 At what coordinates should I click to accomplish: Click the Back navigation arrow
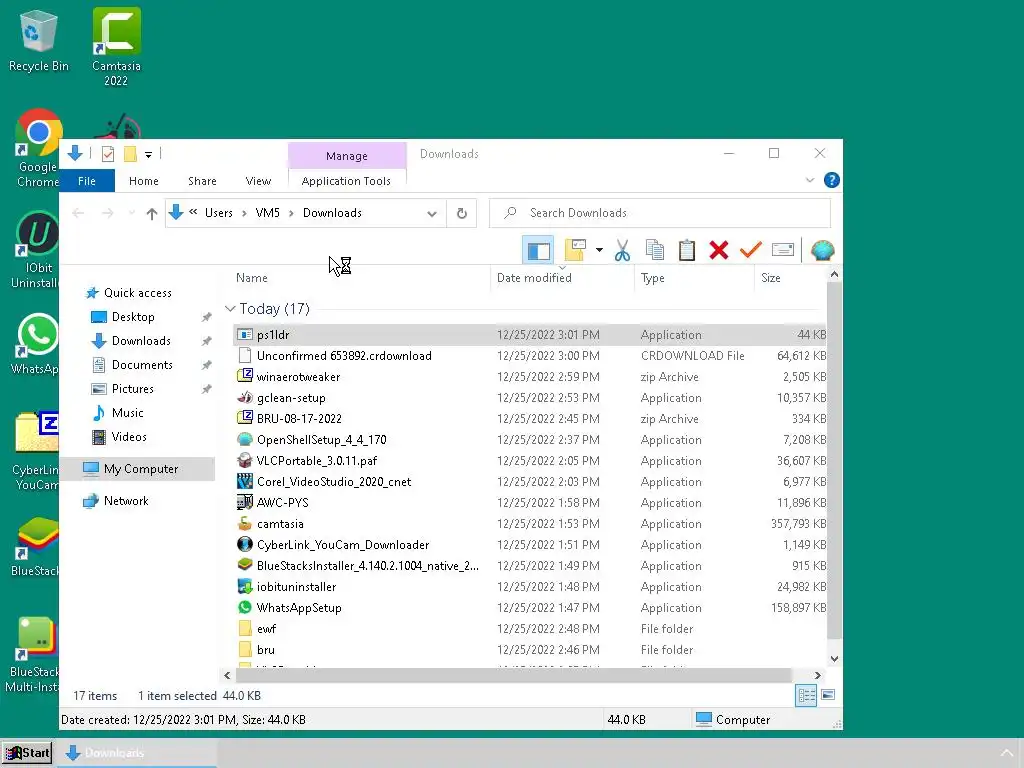pos(78,214)
